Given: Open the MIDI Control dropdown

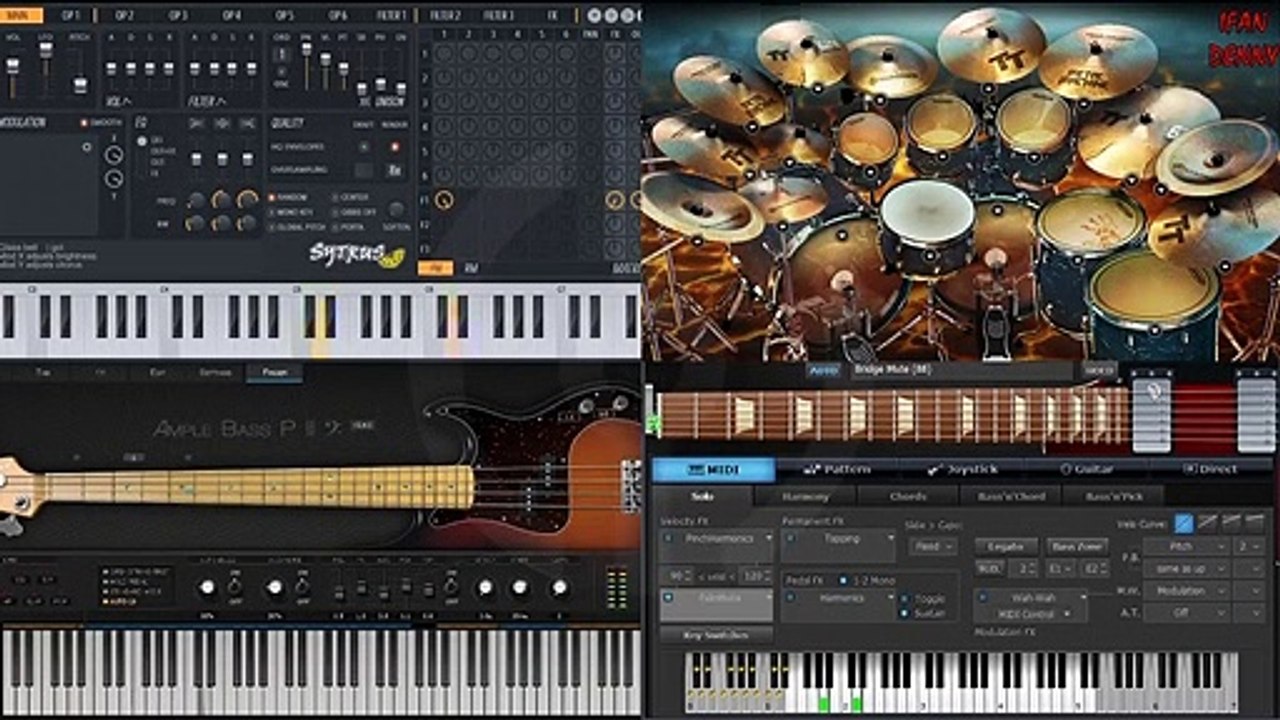Looking at the screenshot, I should (1033, 613).
